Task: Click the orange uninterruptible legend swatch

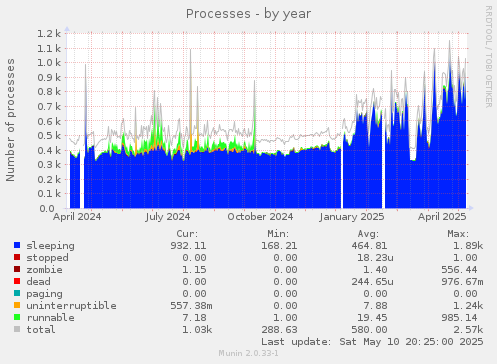Action: [17, 305]
